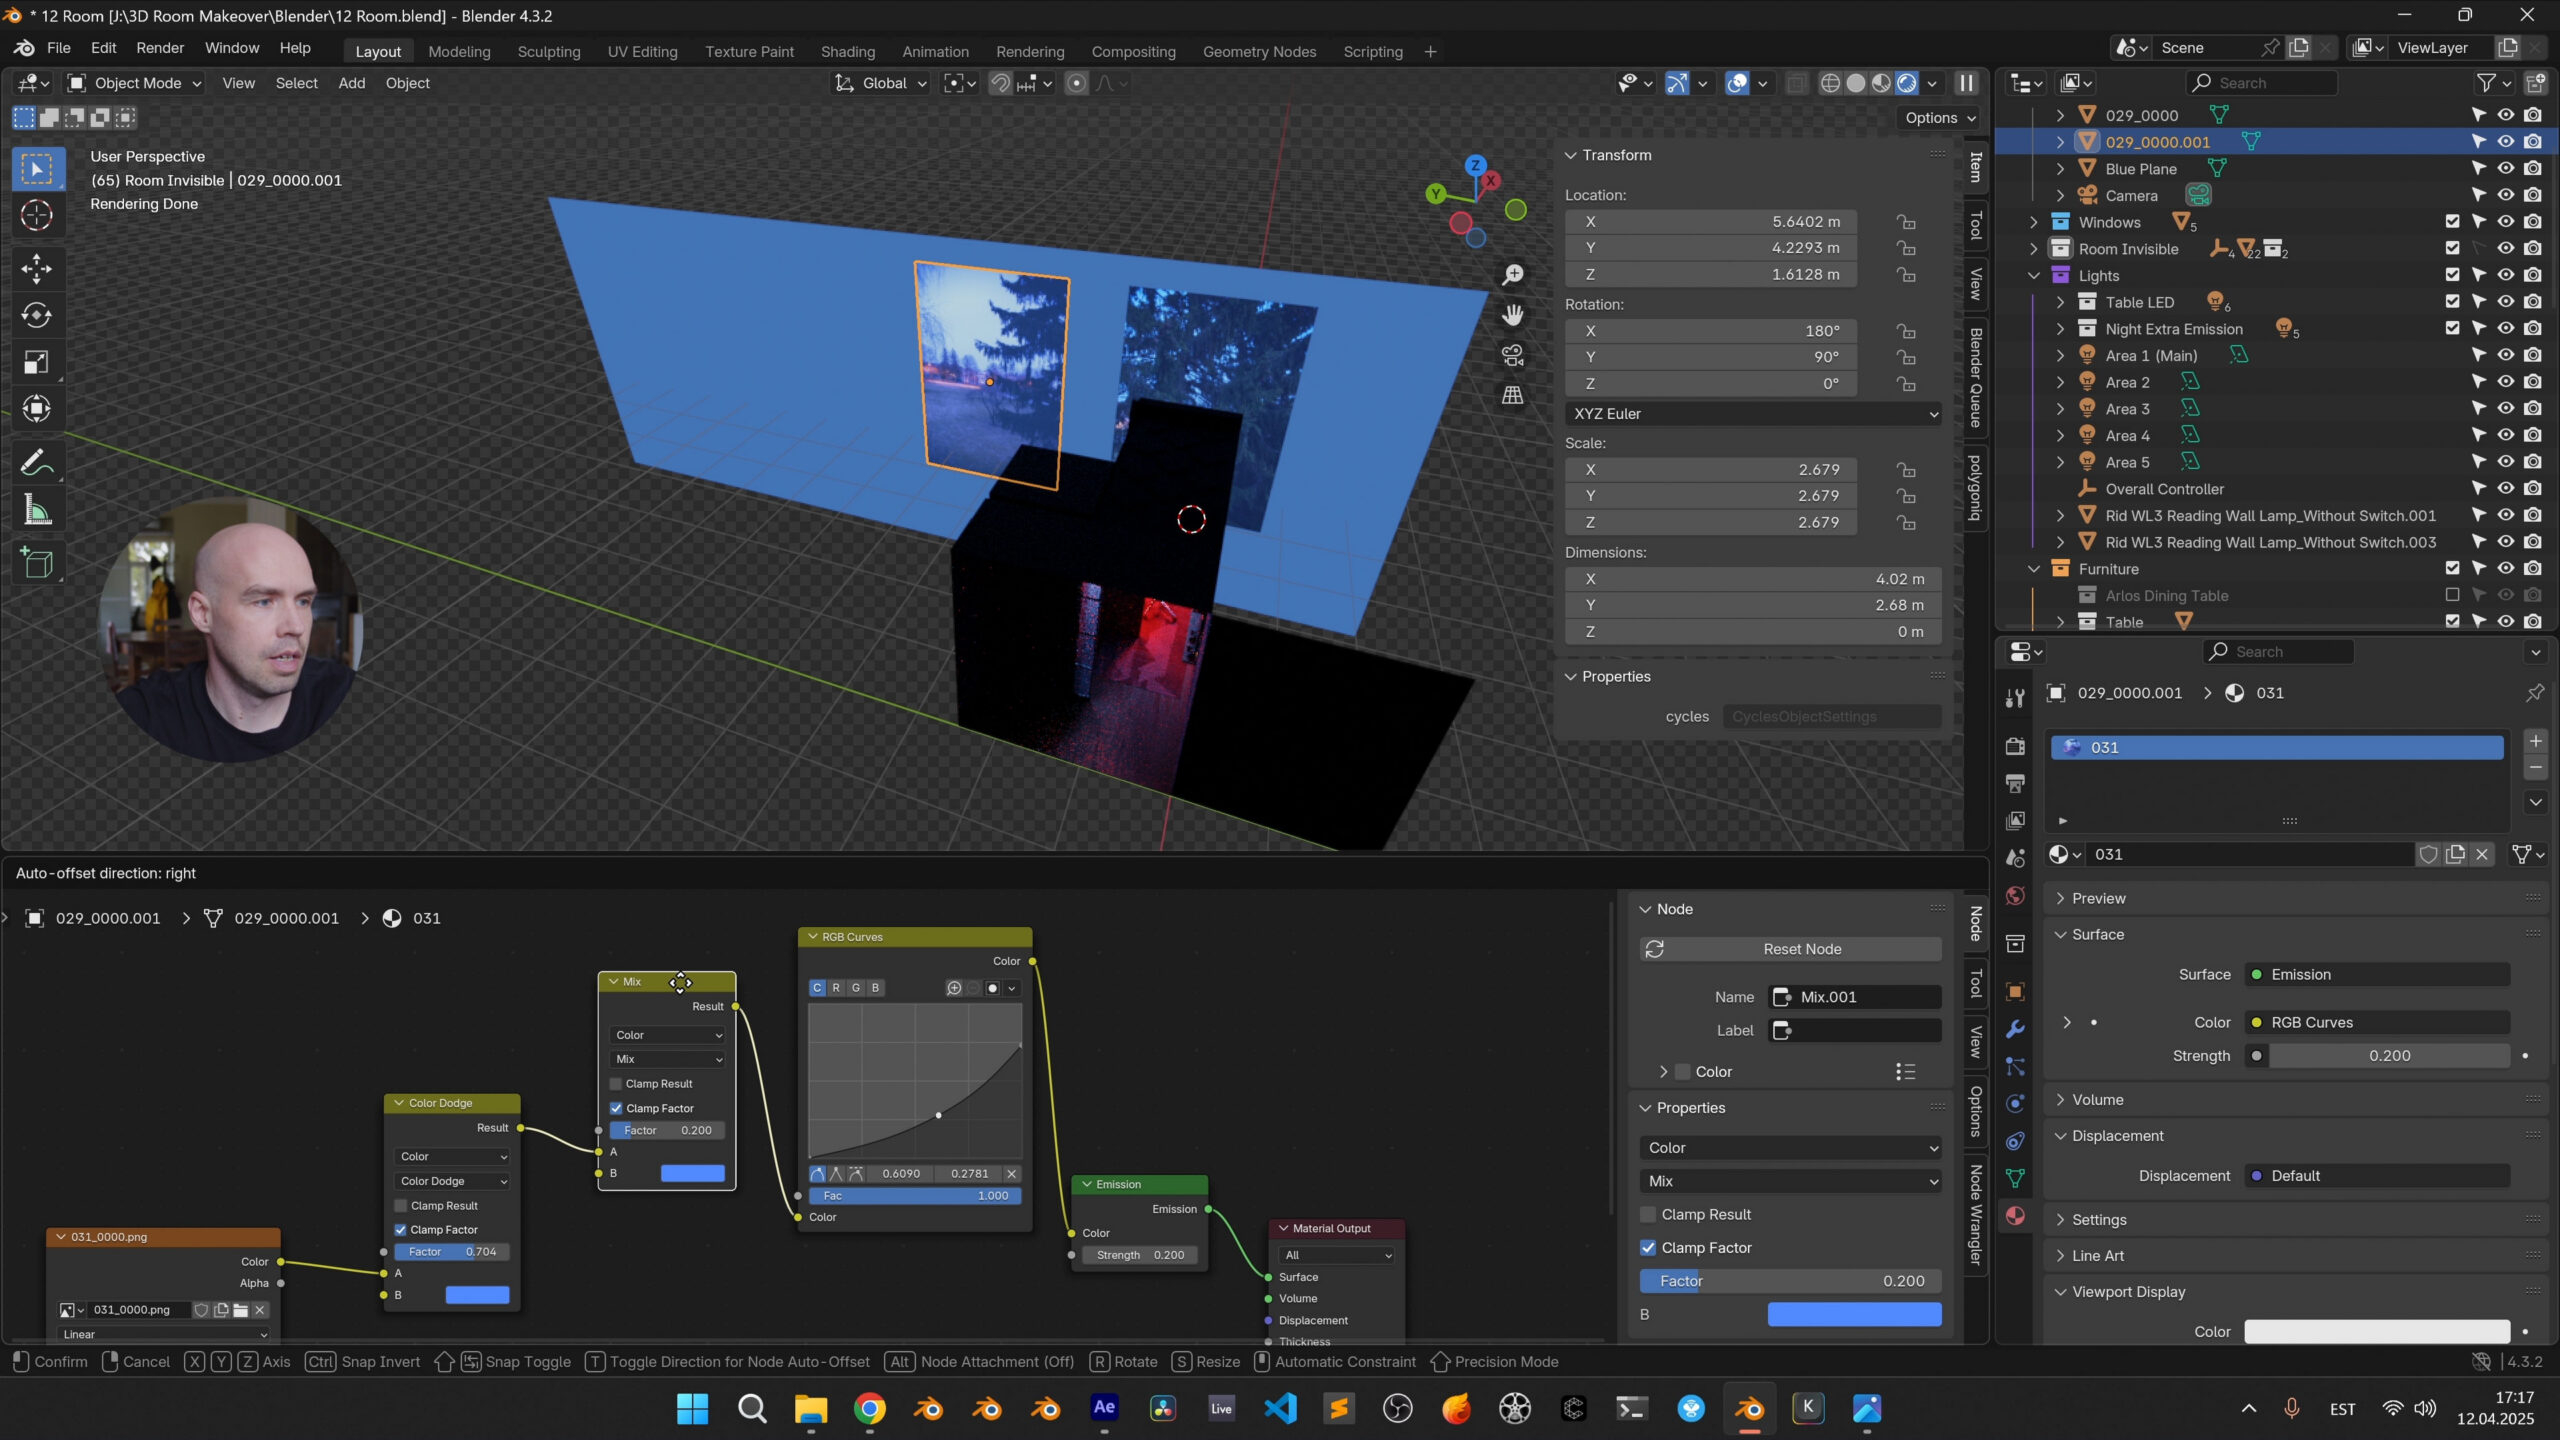Click the Mix node B color swatch
Image resolution: width=2560 pixels, height=1440 pixels.
[692, 1173]
